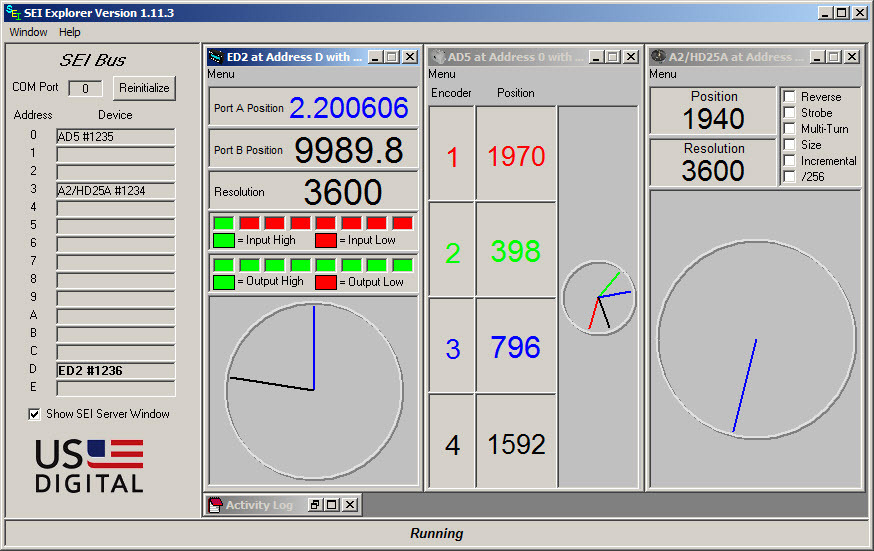Click the Reinitialize button
Screen dimensions: 874x551
tap(144, 88)
